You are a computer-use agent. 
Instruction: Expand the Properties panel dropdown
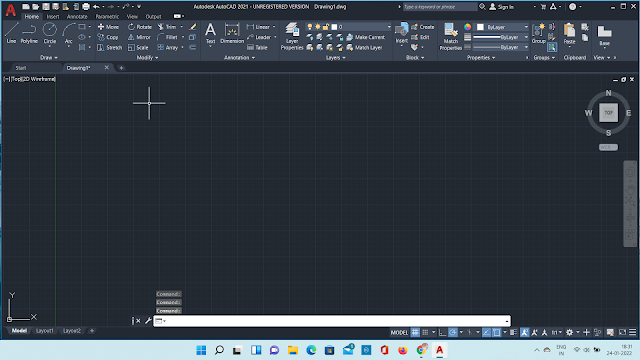coord(481,58)
